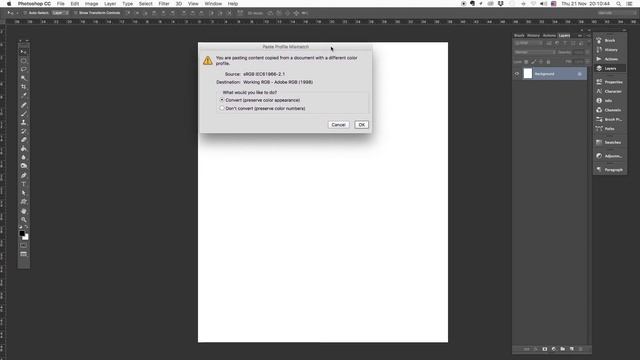
Task: Open the Character panel from the dock
Action: 609,91
